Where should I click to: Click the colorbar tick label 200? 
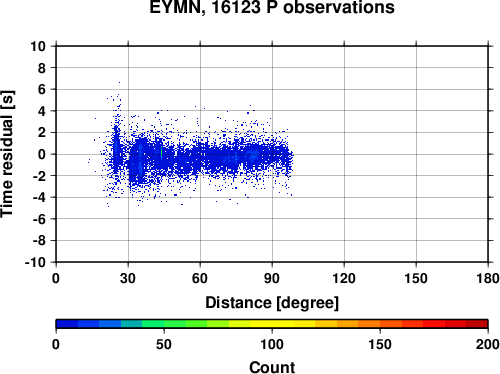[488, 344]
